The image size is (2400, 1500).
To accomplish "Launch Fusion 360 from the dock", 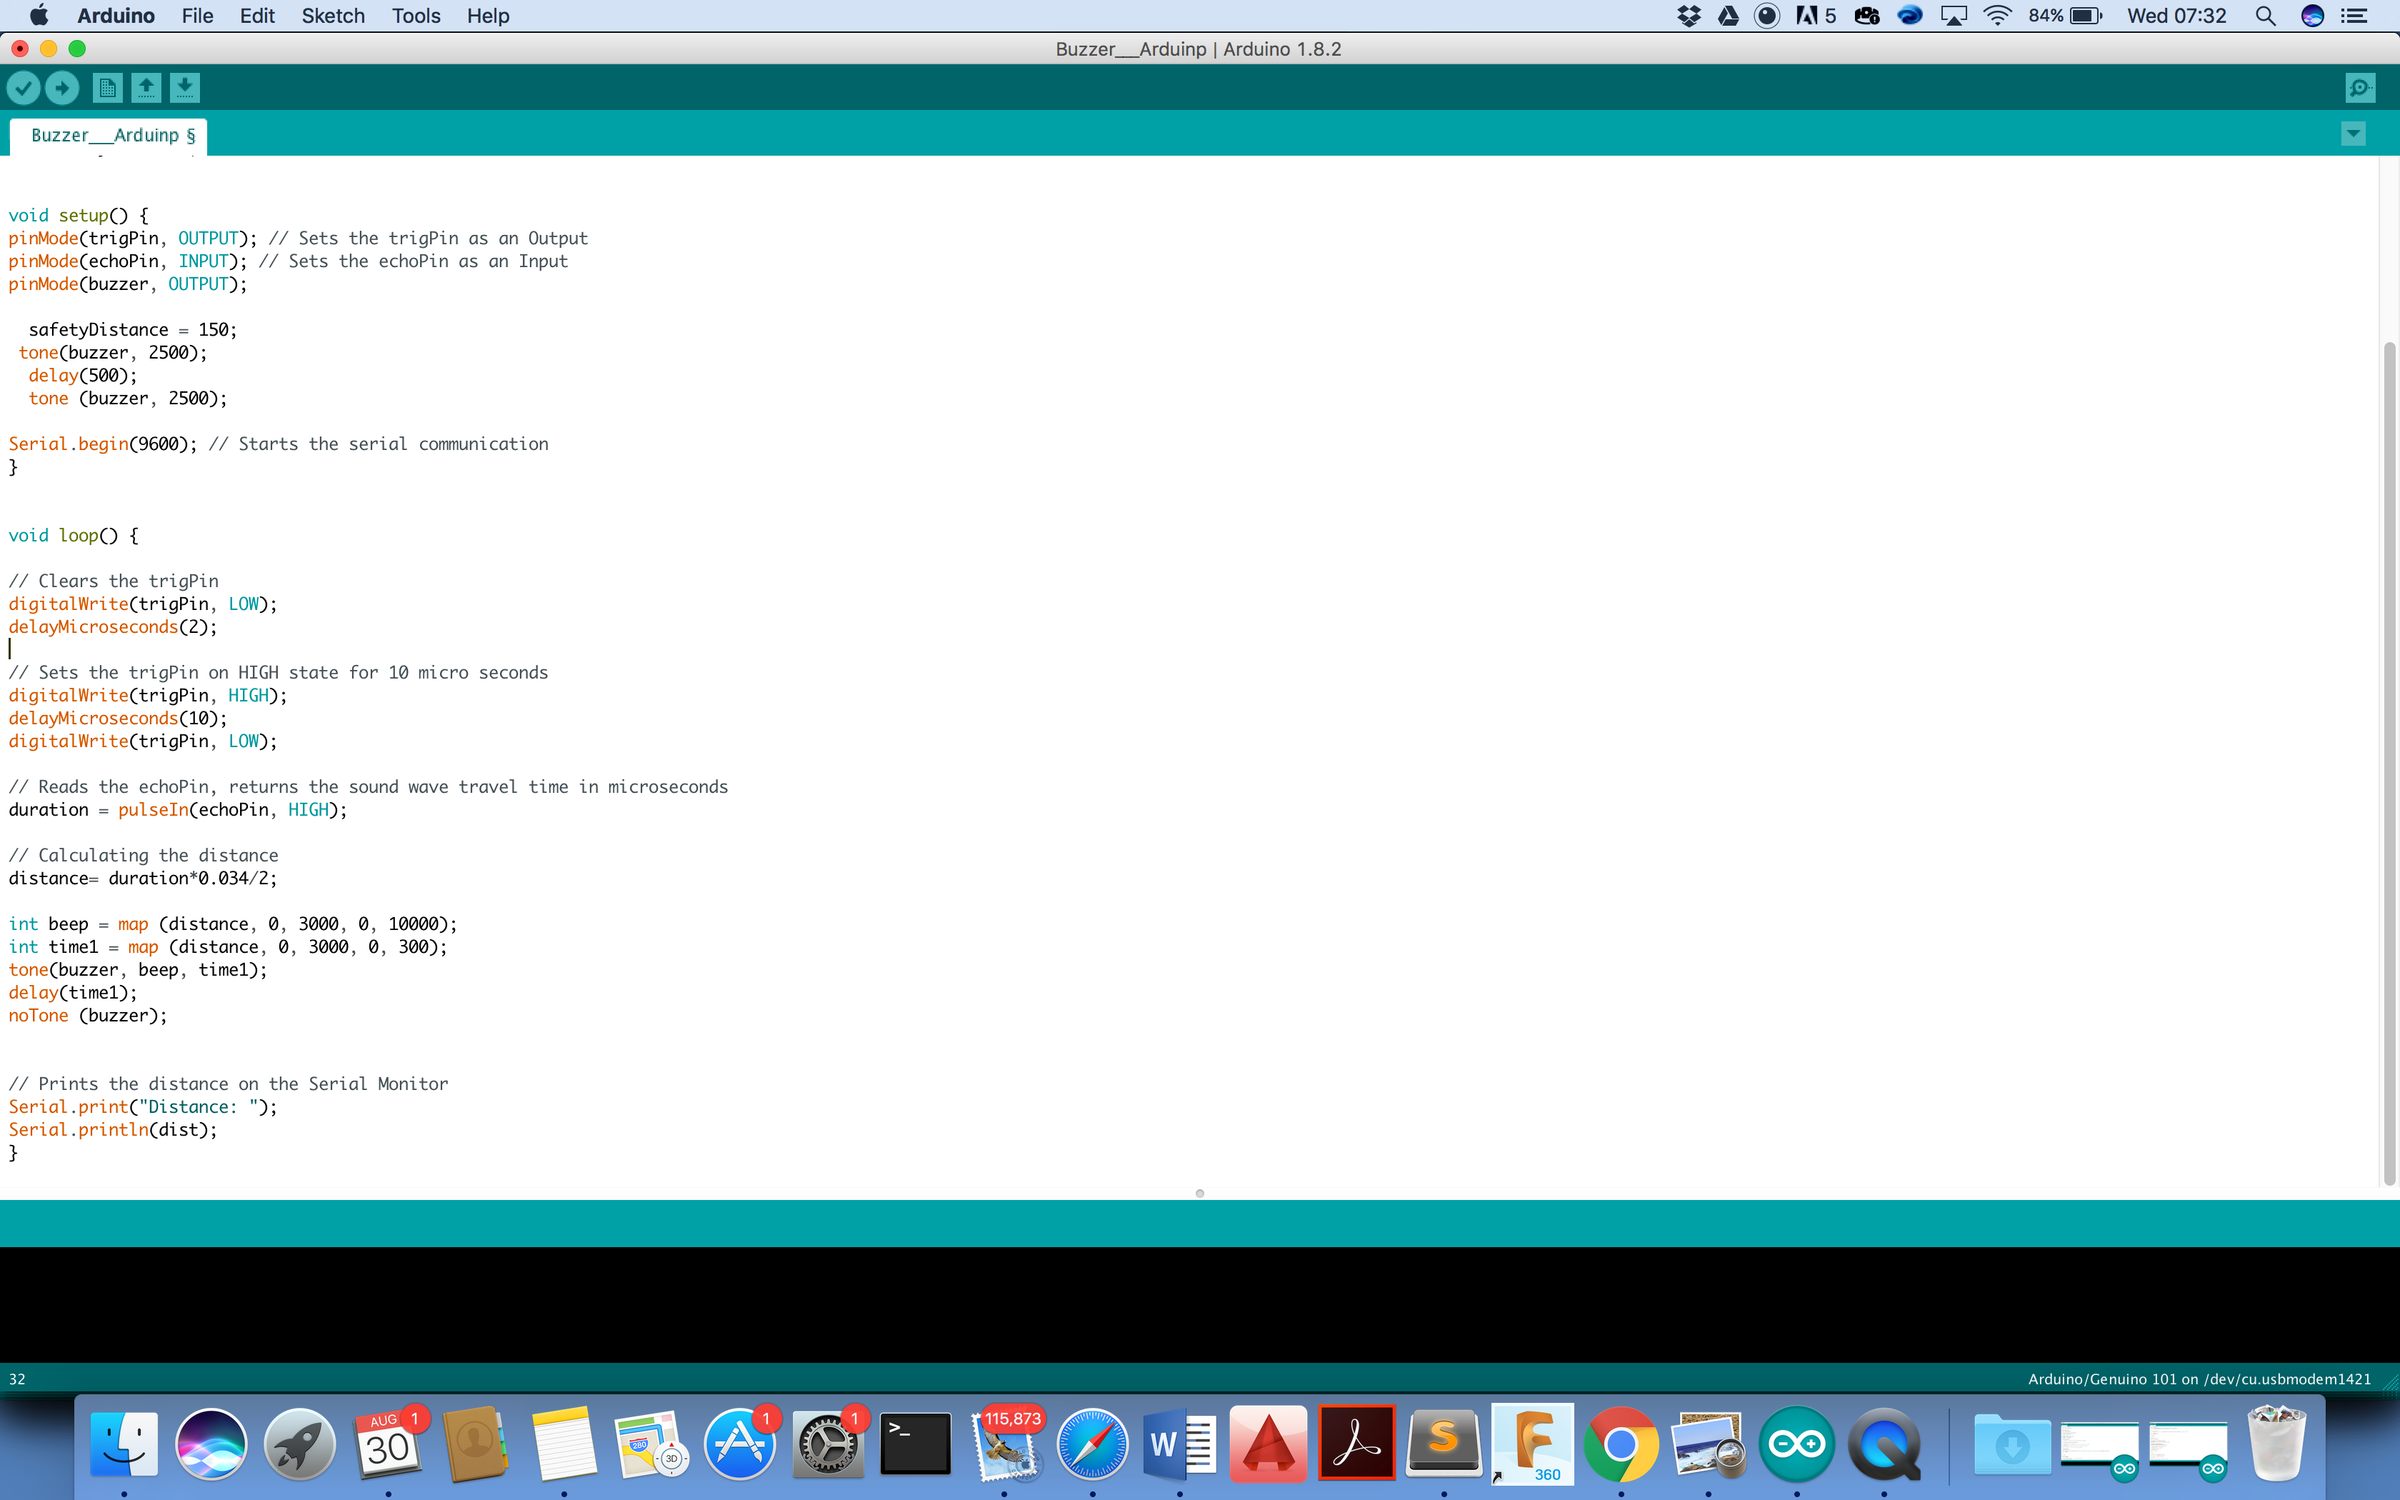I will click(x=1532, y=1444).
